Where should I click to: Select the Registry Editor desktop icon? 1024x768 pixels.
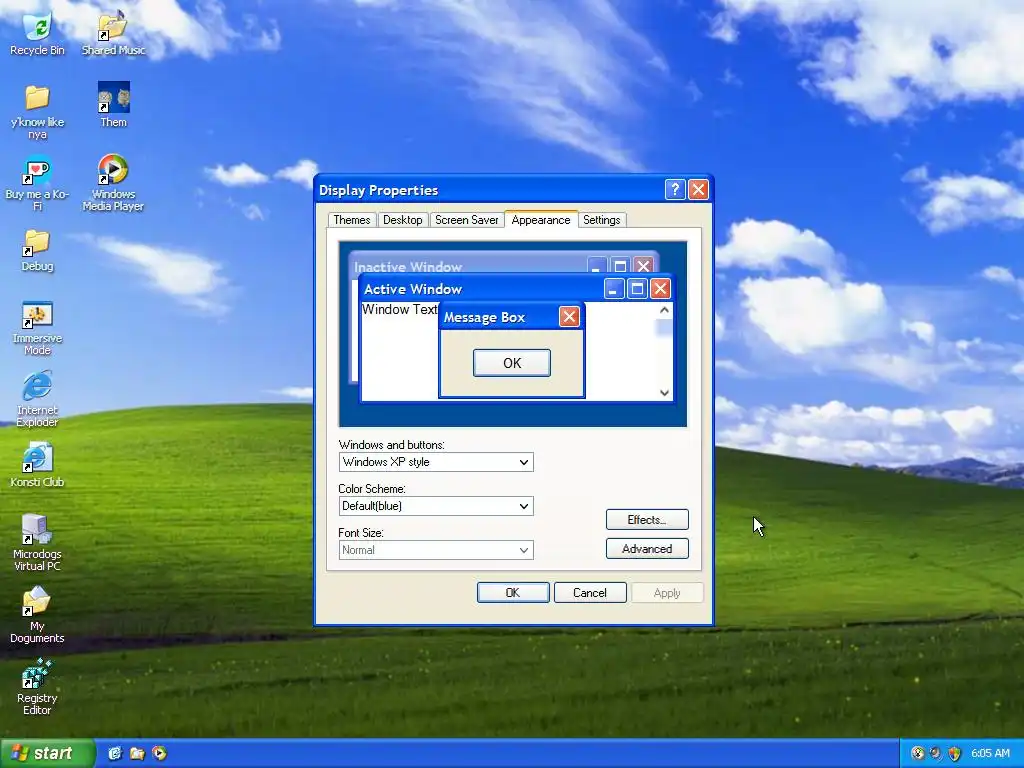pos(37,687)
